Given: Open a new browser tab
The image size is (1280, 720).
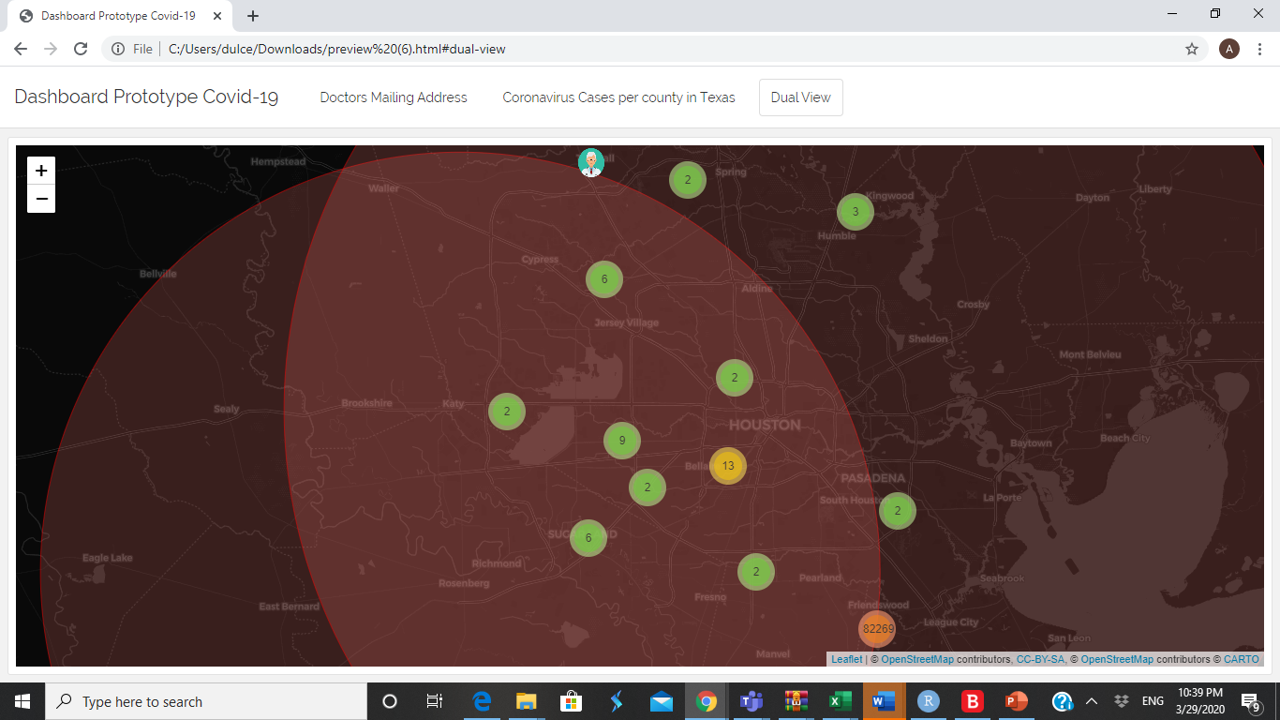Looking at the screenshot, I should [x=253, y=16].
